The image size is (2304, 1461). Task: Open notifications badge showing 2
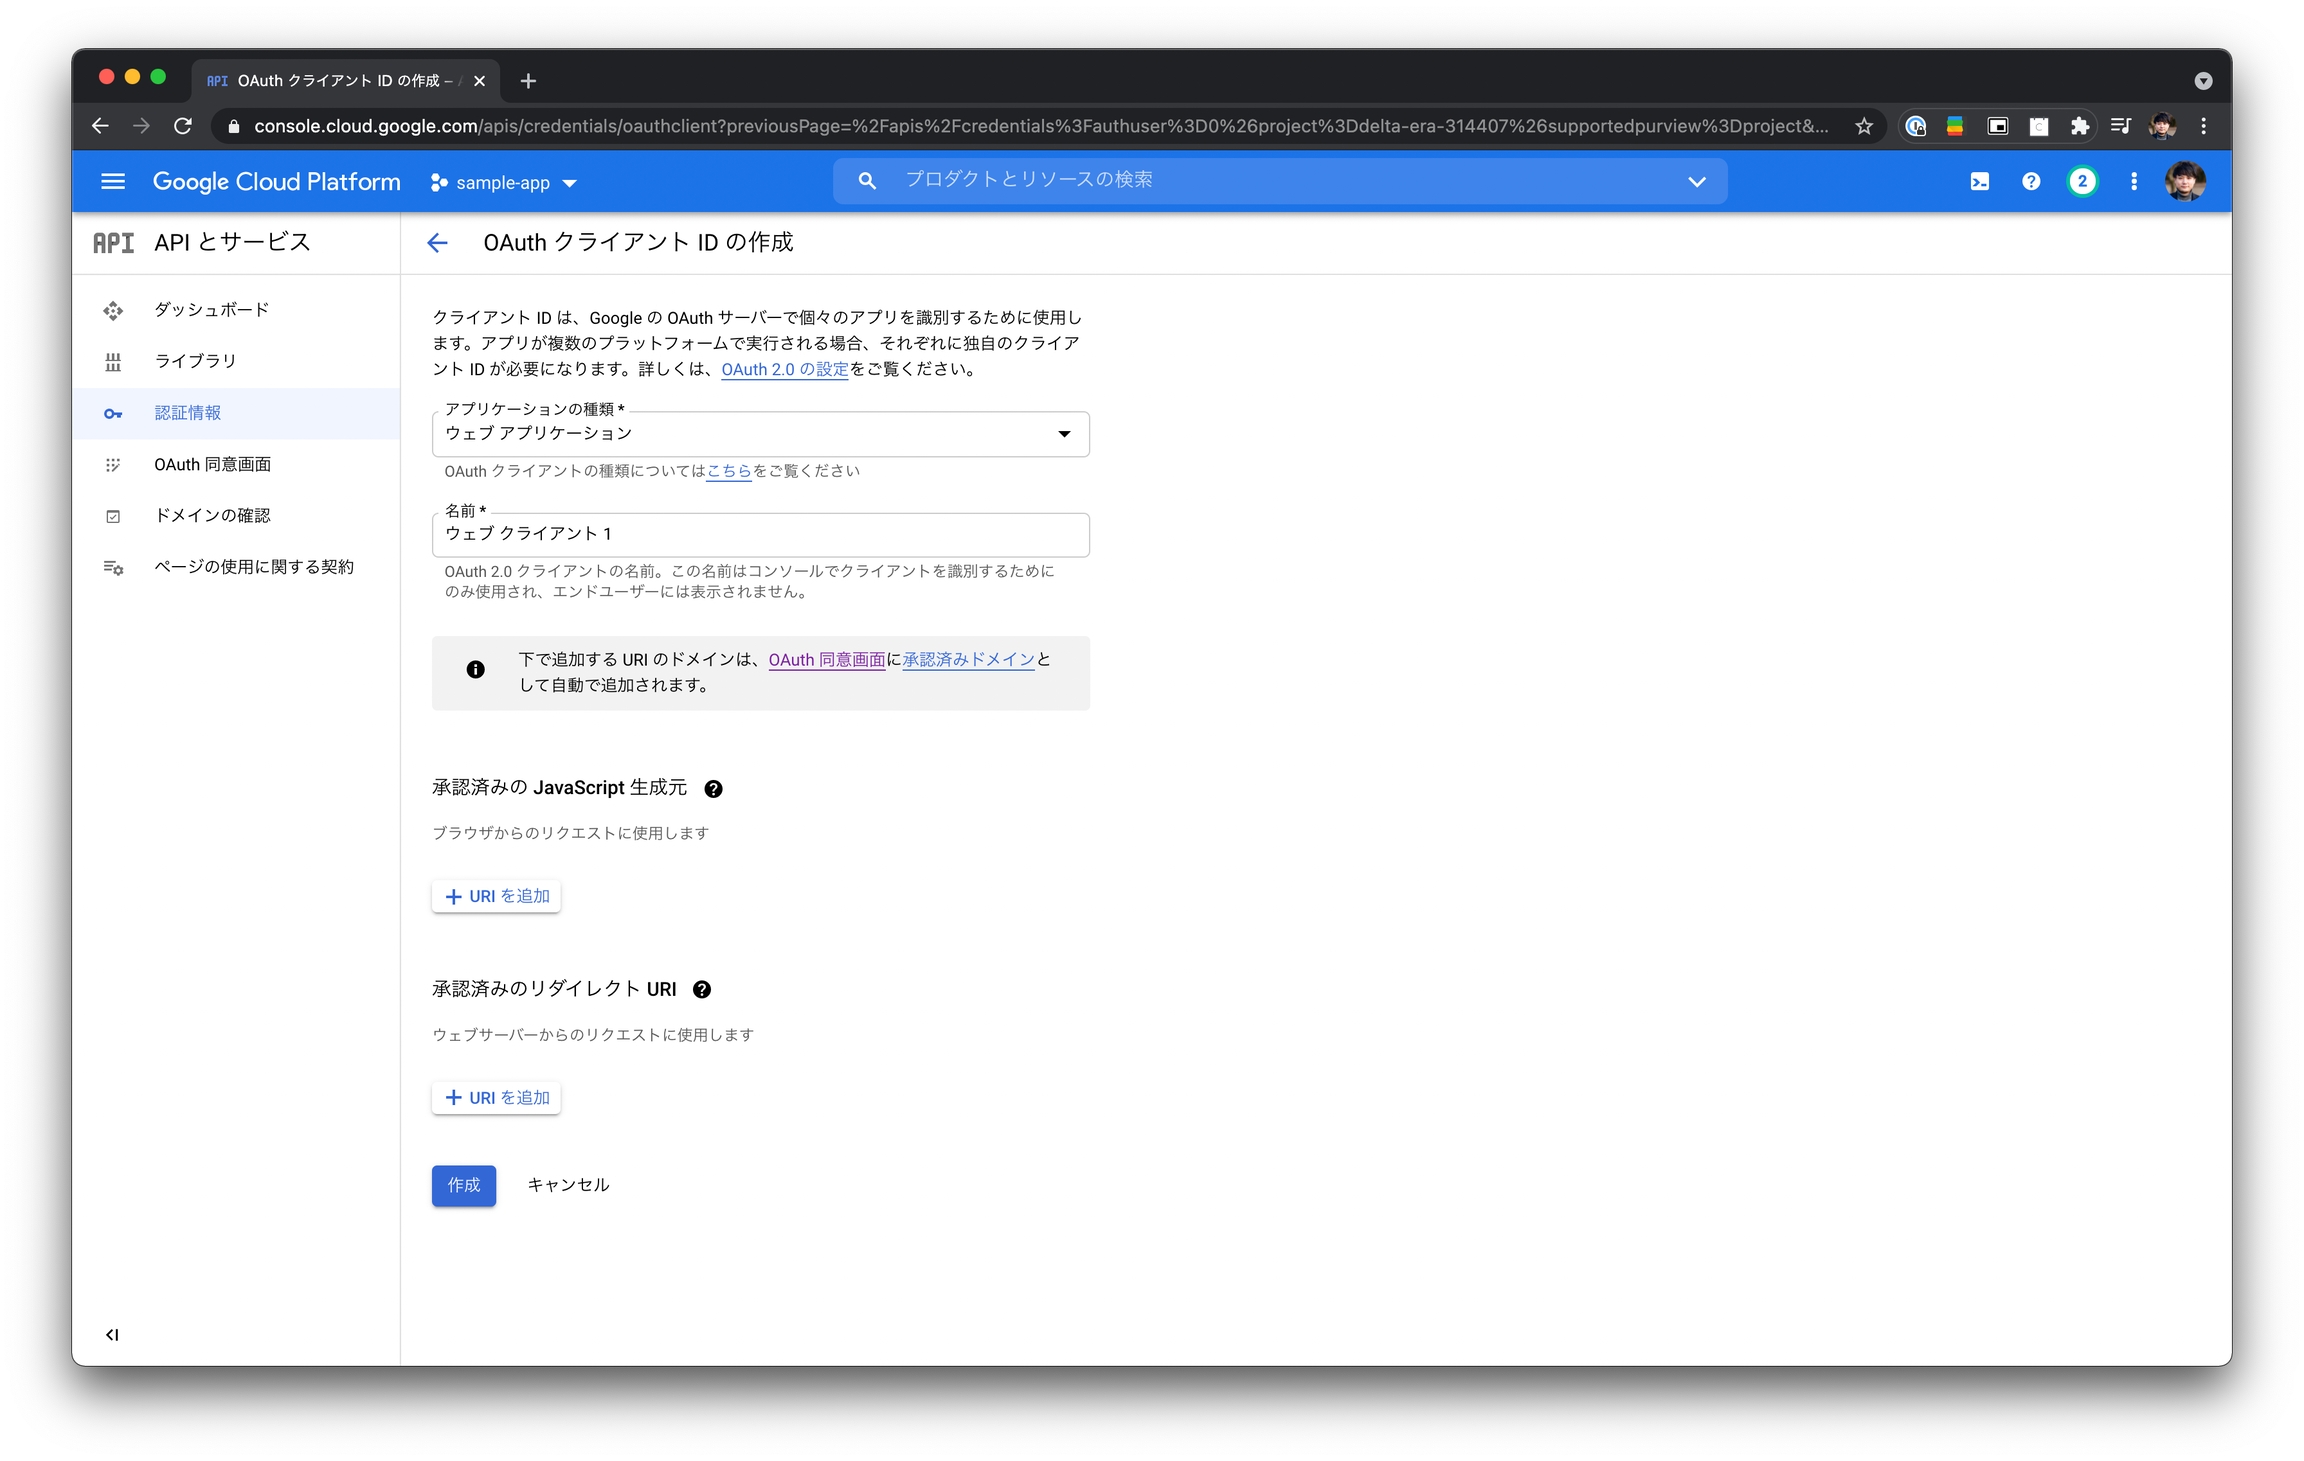(2082, 182)
